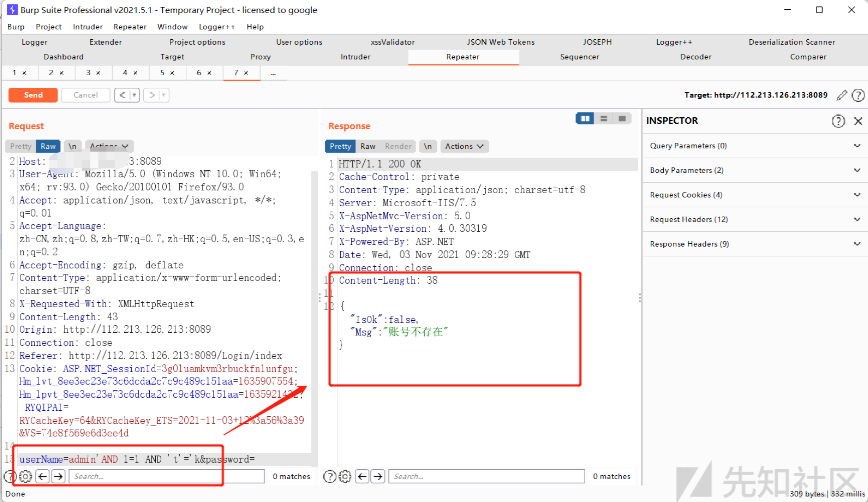Image resolution: width=868 pixels, height=502 pixels.
Task: Click the userName body parameter line
Action: 137,459
